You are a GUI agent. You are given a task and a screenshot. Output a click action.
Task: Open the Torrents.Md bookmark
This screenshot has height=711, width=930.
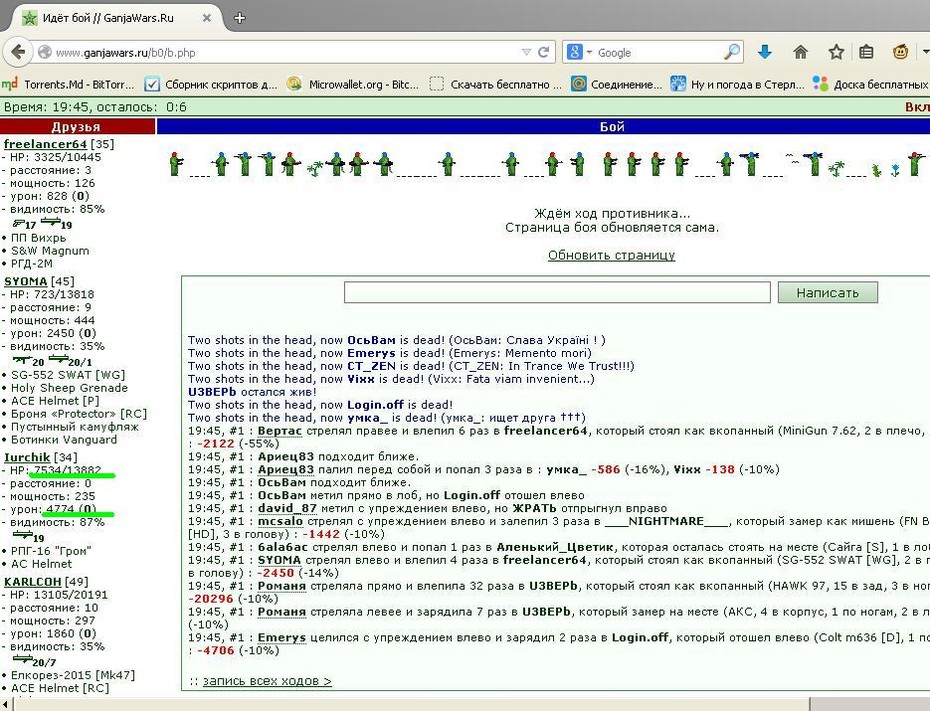click(68, 84)
